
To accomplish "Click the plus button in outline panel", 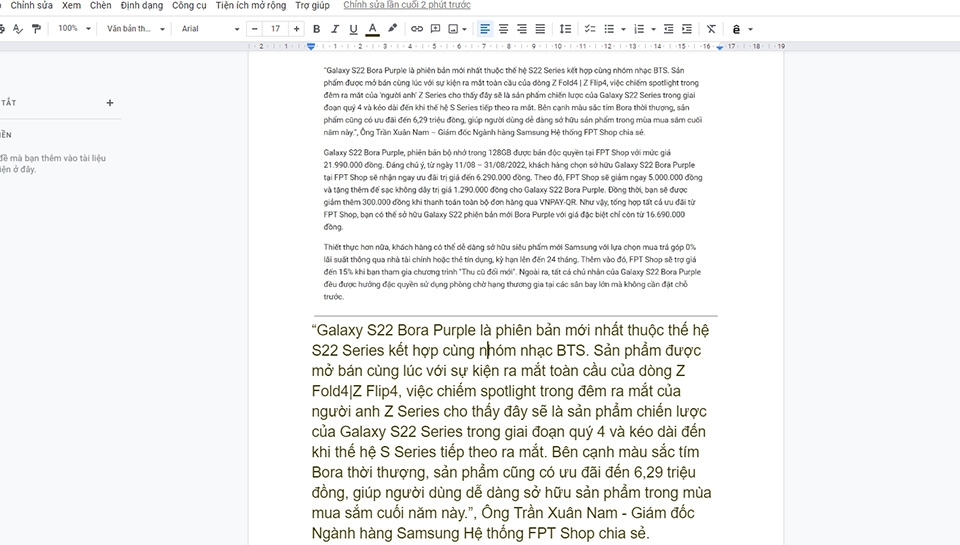I will pyautogui.click(x=110, y=103).
